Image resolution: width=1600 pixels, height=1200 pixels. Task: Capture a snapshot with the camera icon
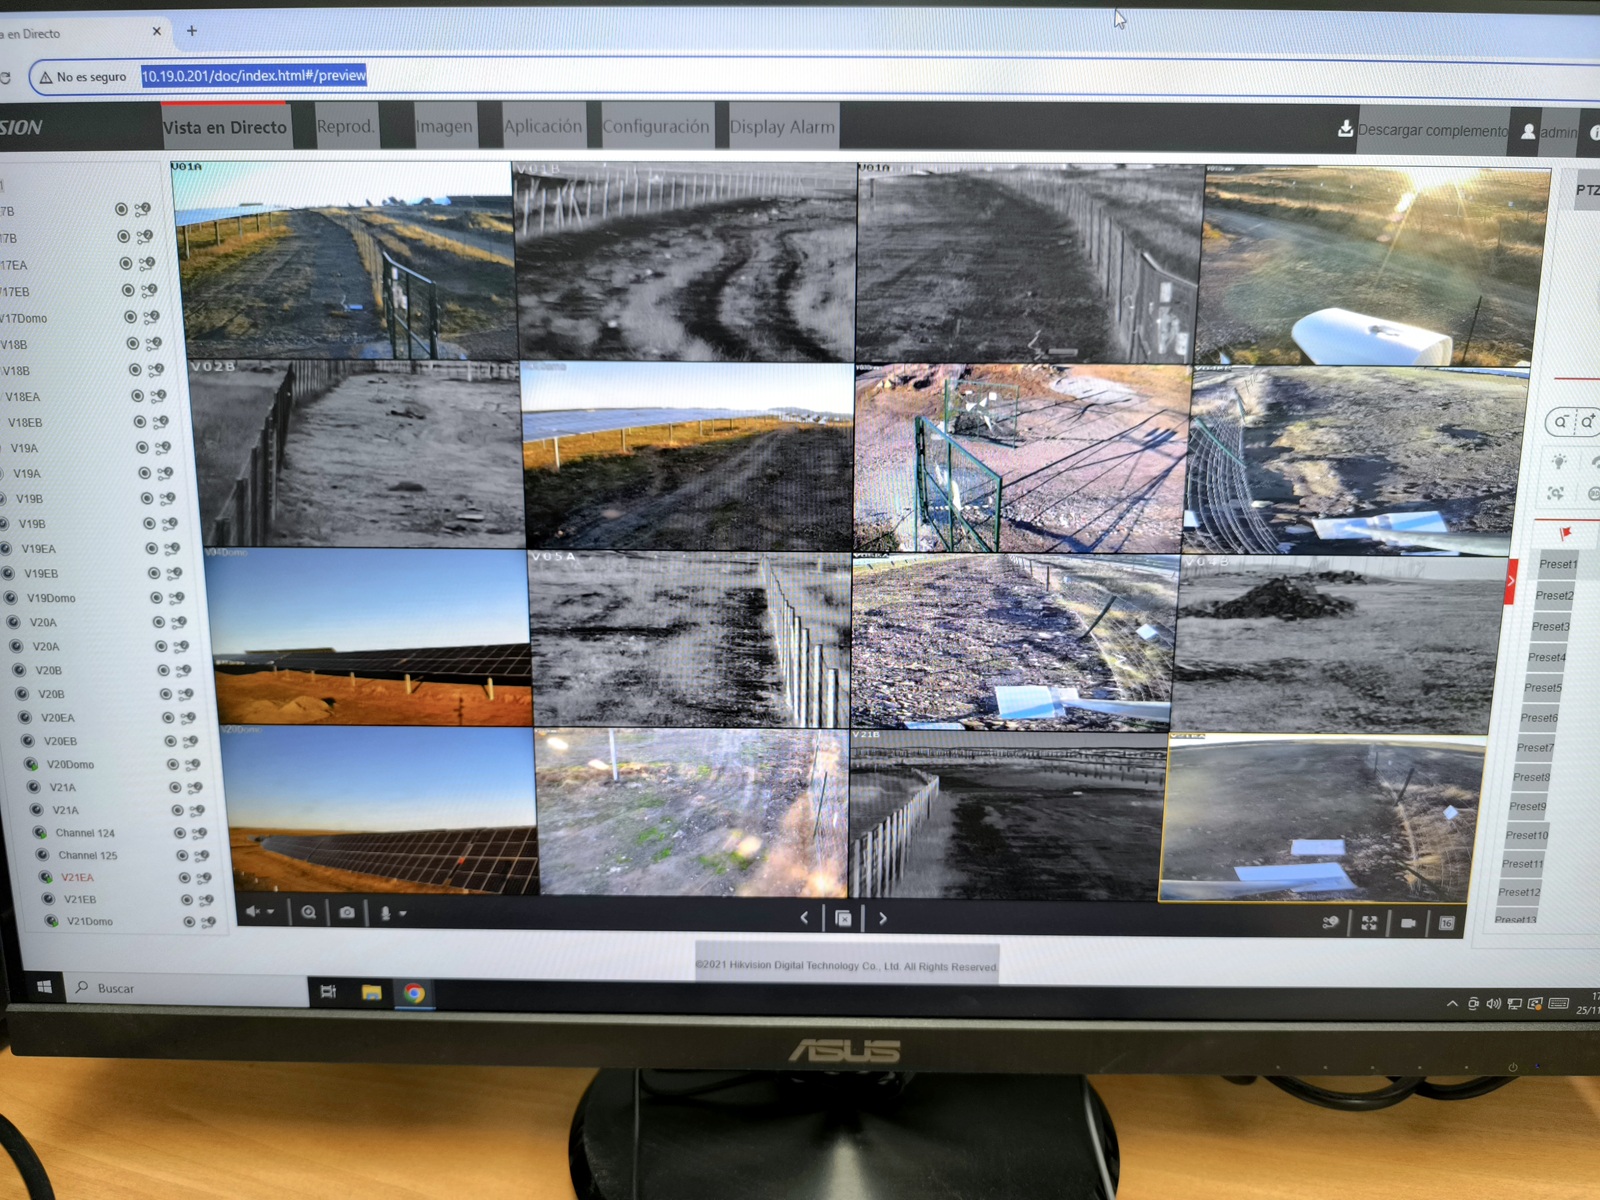(x=347, y=913)
